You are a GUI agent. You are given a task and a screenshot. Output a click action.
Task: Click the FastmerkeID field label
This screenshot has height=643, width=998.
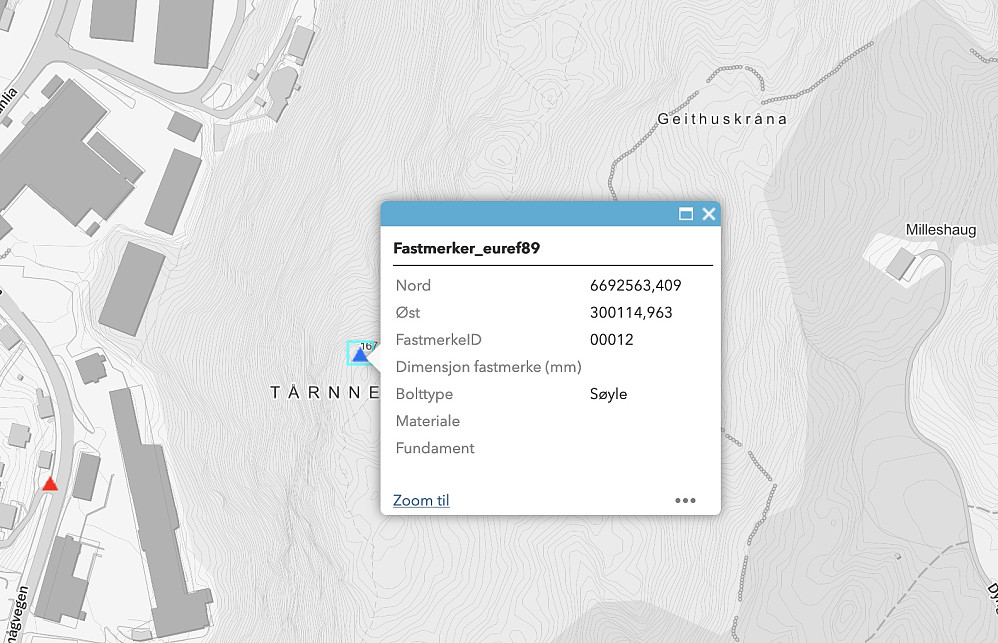439,339
